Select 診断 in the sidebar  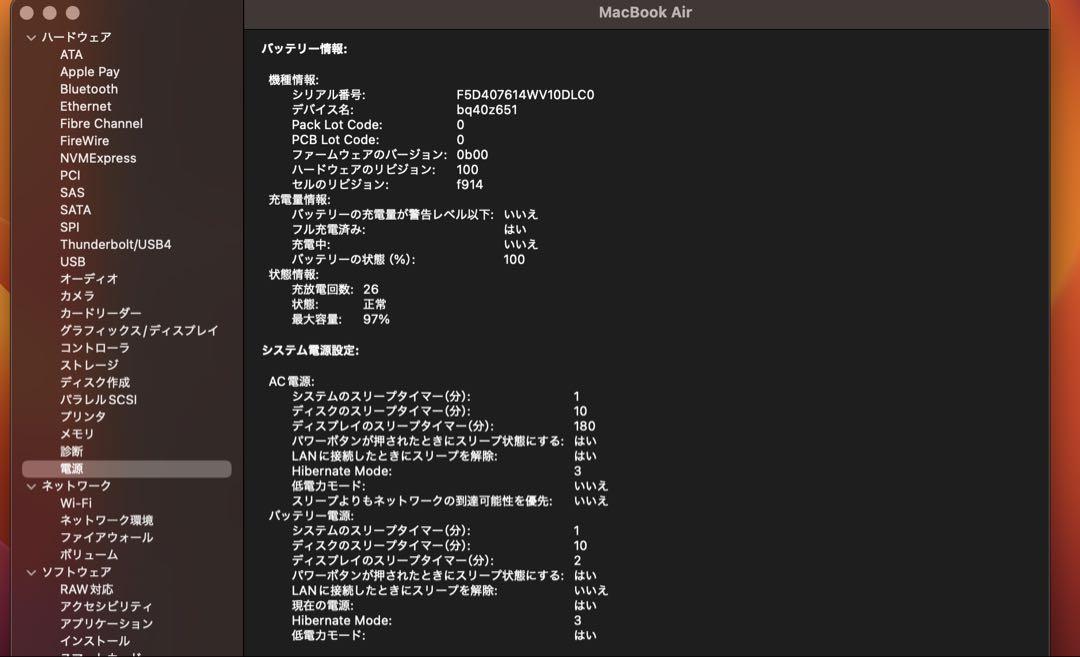click(71, 451)
